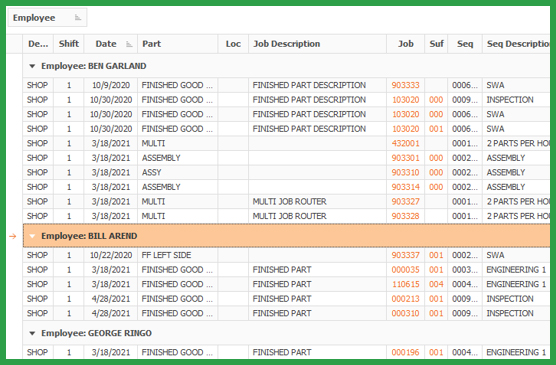The width and height of the screenshot is (556, 365).
Task: Click suffix 004 in job 110615 row
Action: (x=436, y=284)
